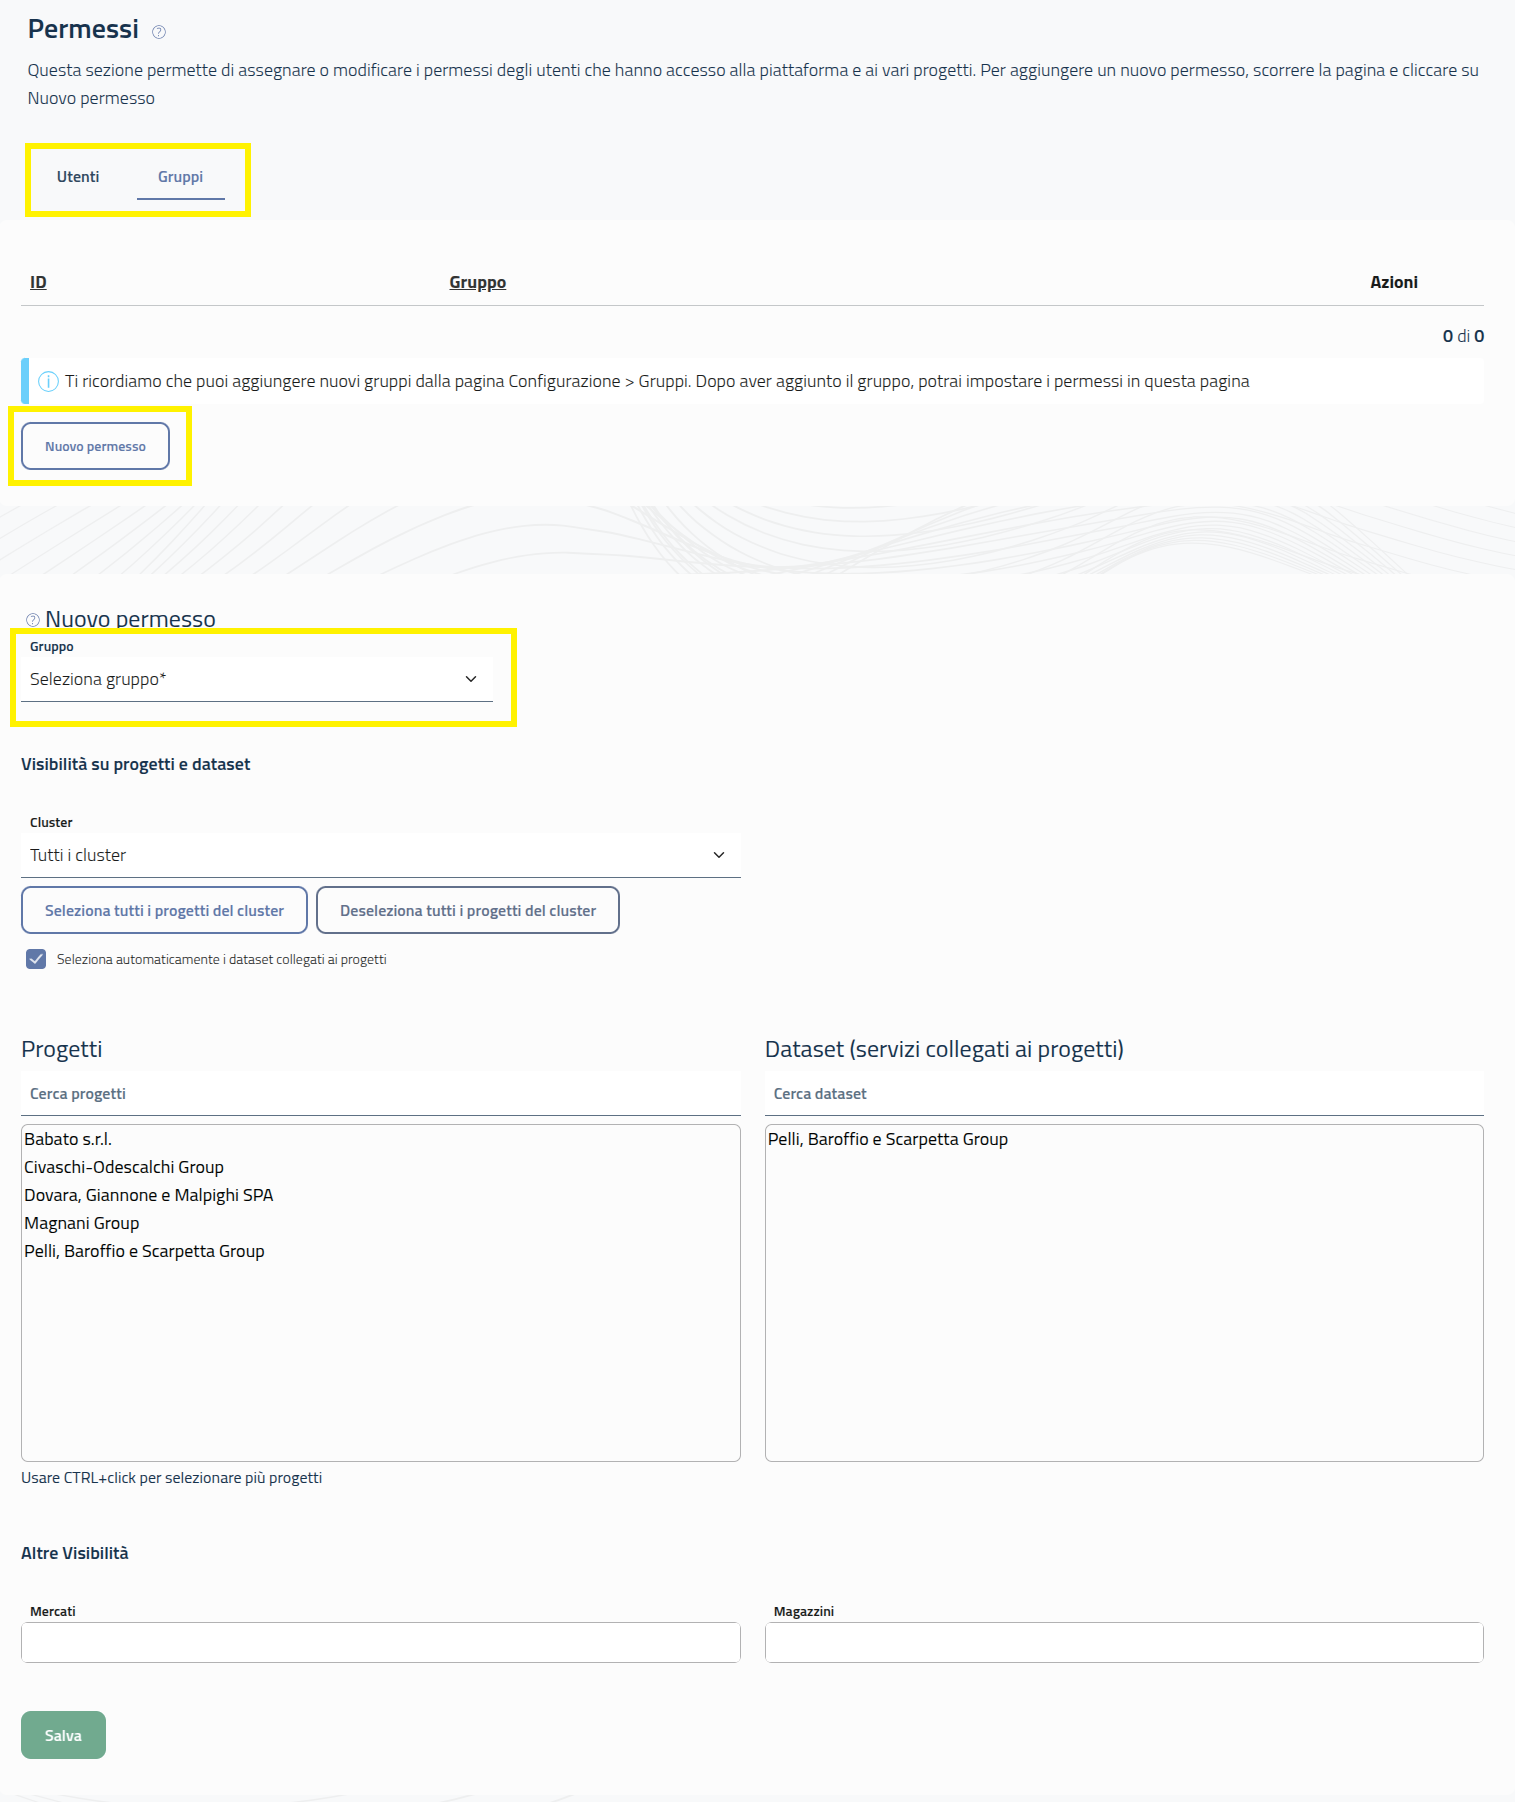This screenshot has width=1515, height=1802.
Task: Sort table by ID column header
Action: click(x=38, y=282)
